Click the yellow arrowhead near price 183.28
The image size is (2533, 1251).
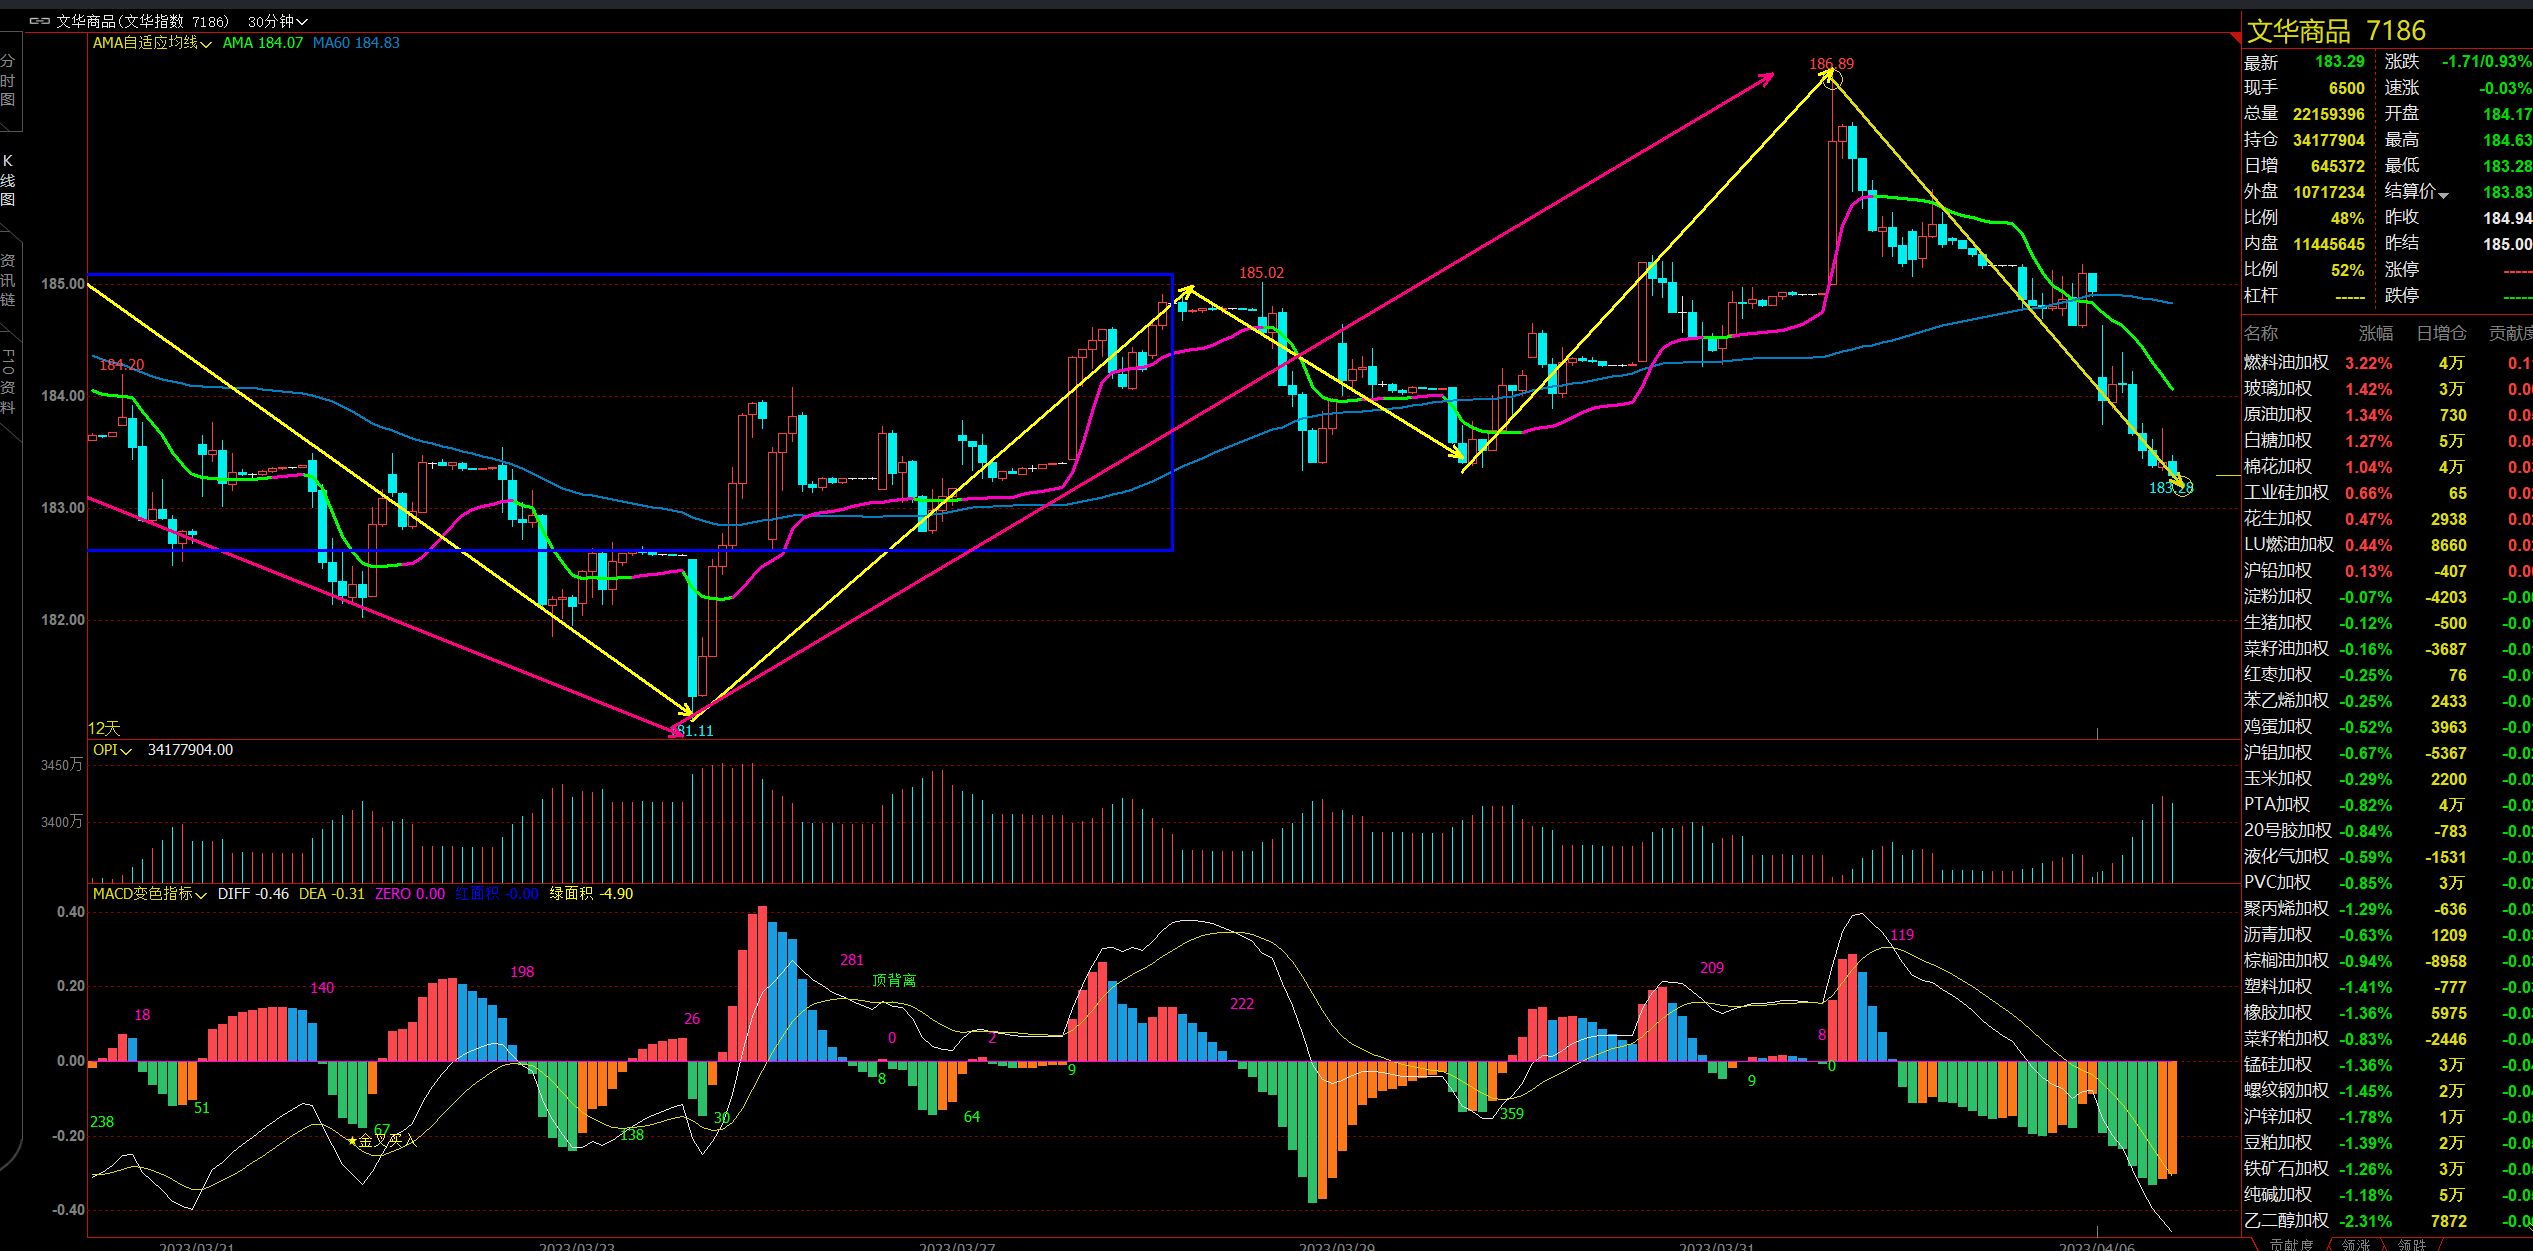[x=2178, y=482]
